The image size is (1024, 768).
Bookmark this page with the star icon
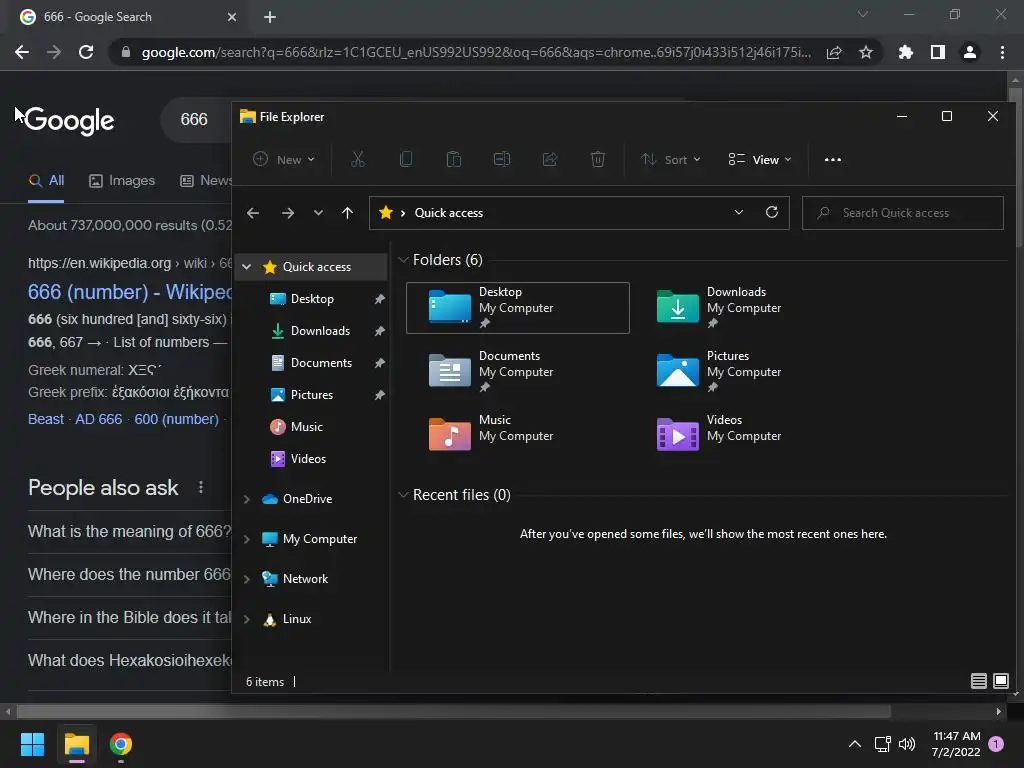coord(865,52)
